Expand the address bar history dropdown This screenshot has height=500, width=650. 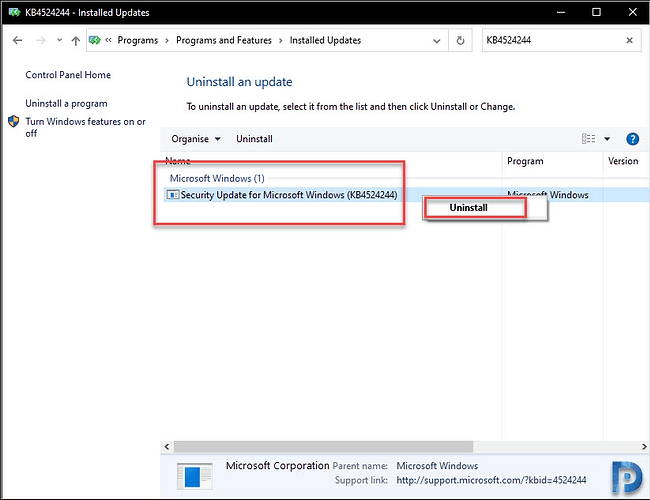pos(435,41)
